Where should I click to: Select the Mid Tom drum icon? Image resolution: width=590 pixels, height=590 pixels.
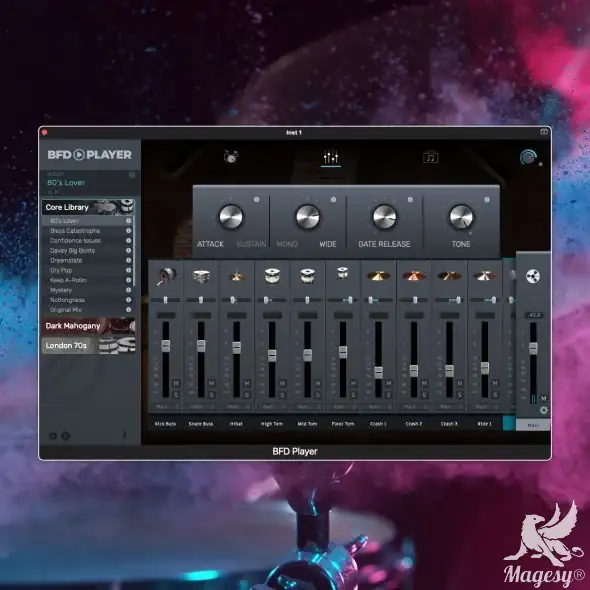(x=307, y=275)
